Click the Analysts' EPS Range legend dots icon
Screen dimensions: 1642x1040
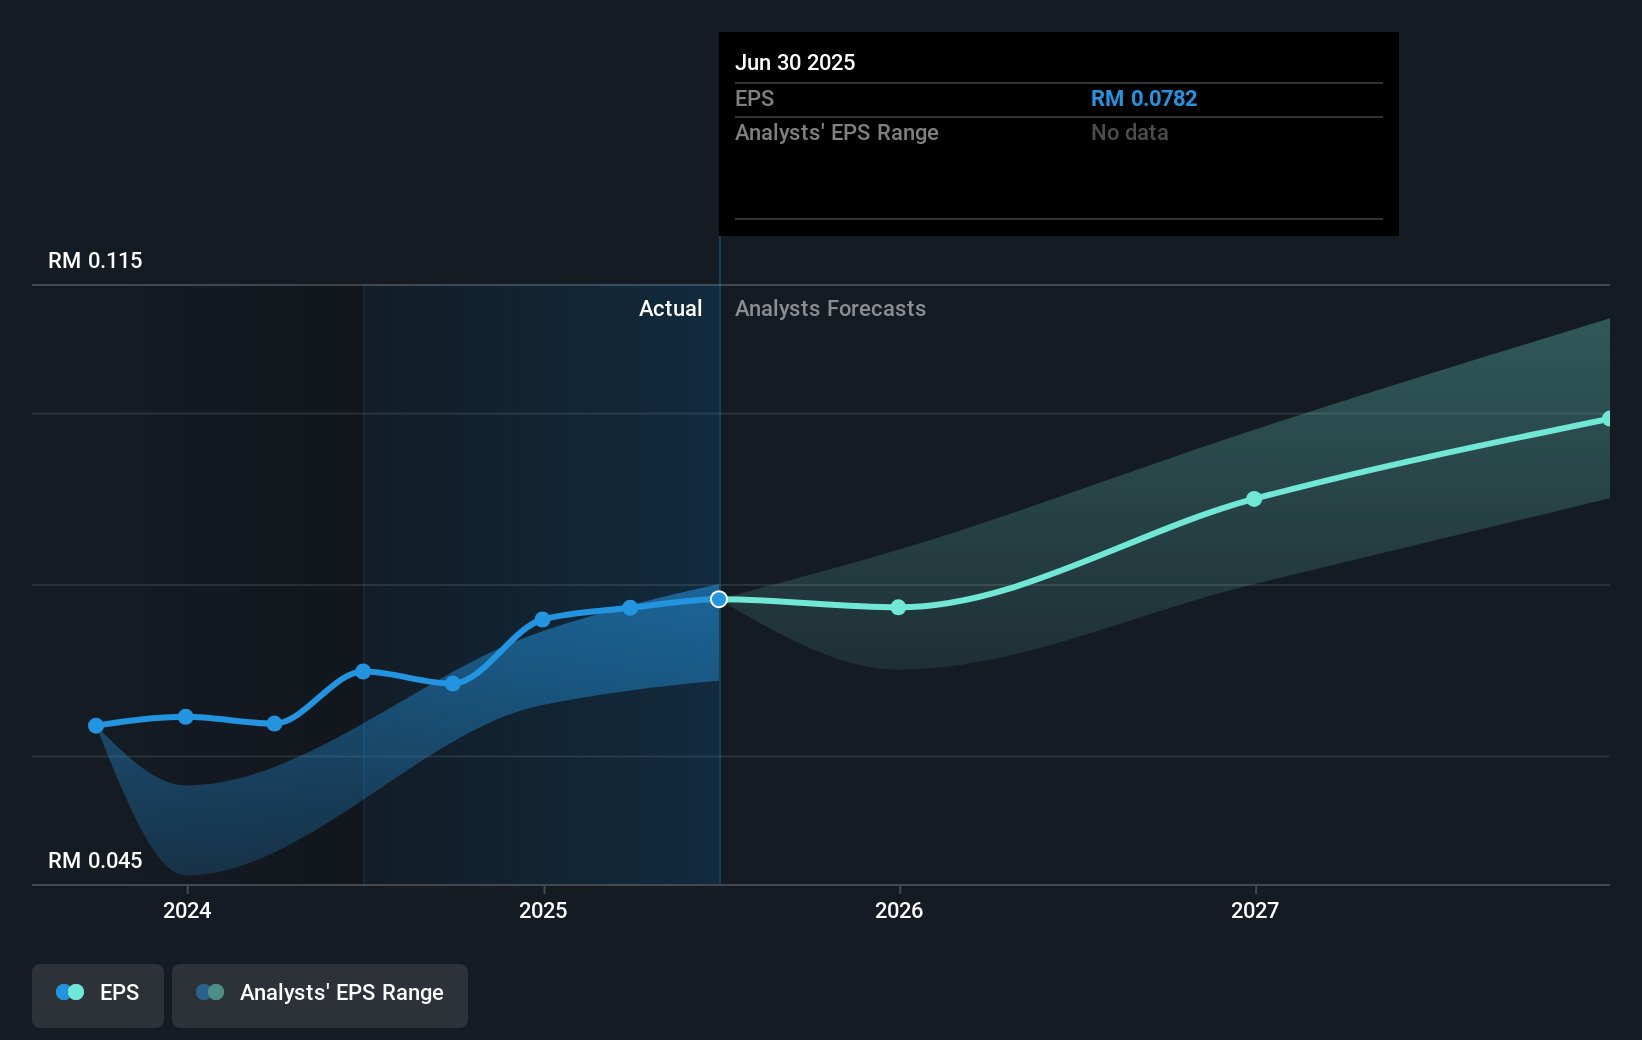[210, 992]
